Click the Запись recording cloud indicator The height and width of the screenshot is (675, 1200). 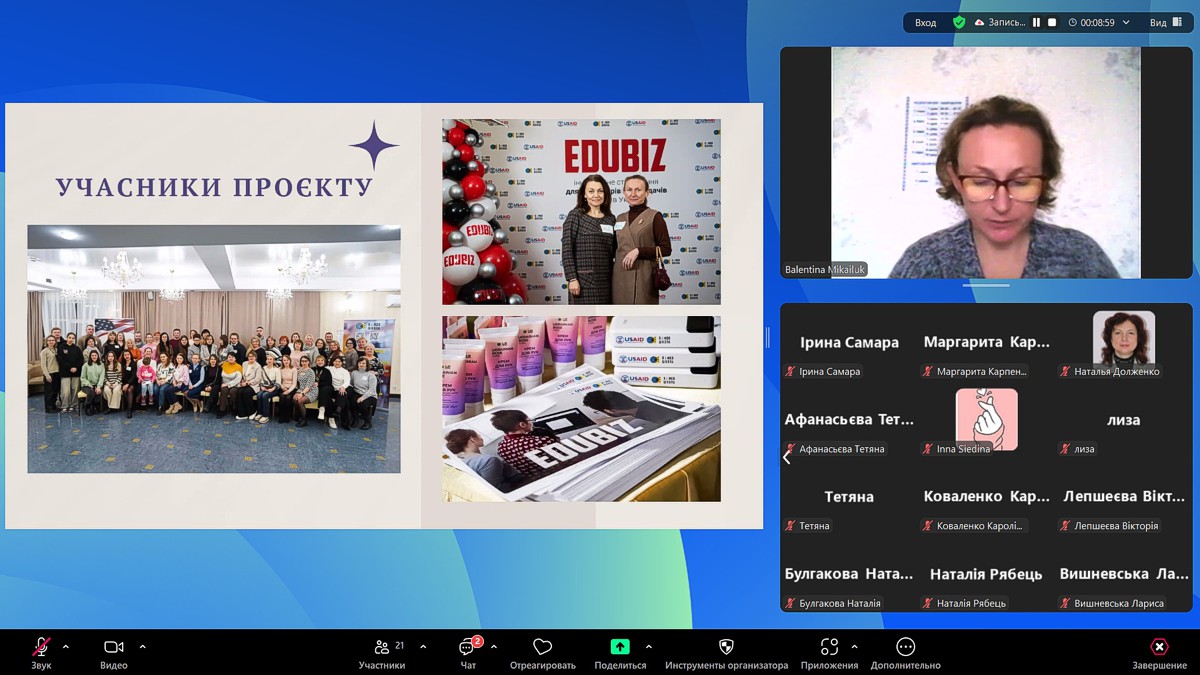pyautogui.click(x=998, y=22)
